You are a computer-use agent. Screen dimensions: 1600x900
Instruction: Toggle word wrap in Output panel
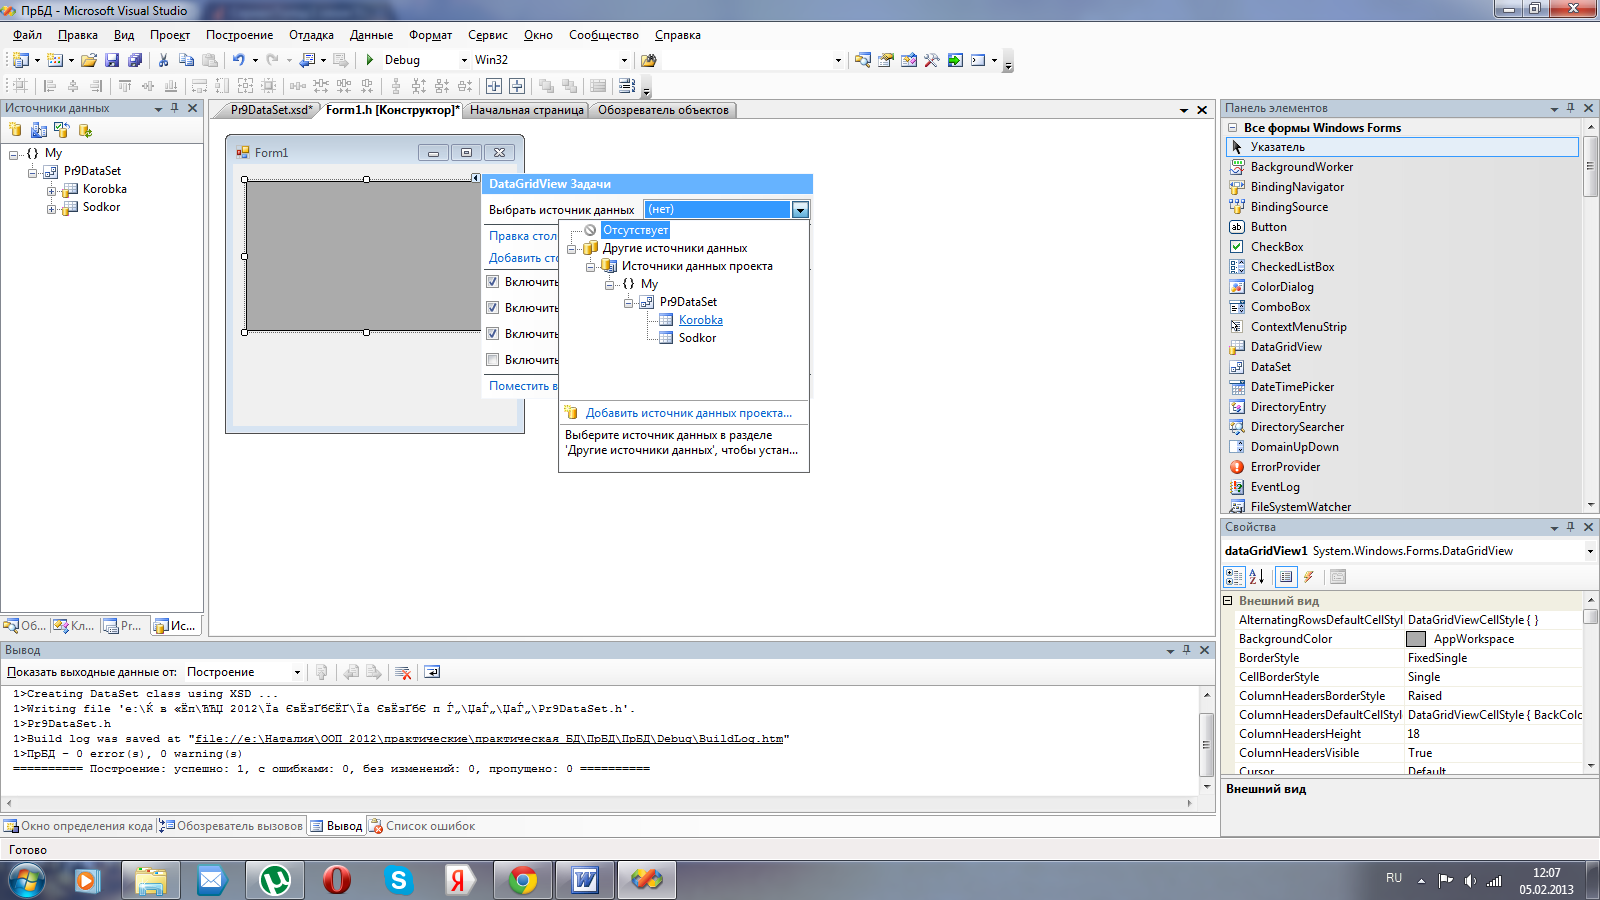click(x=432, y=672)
